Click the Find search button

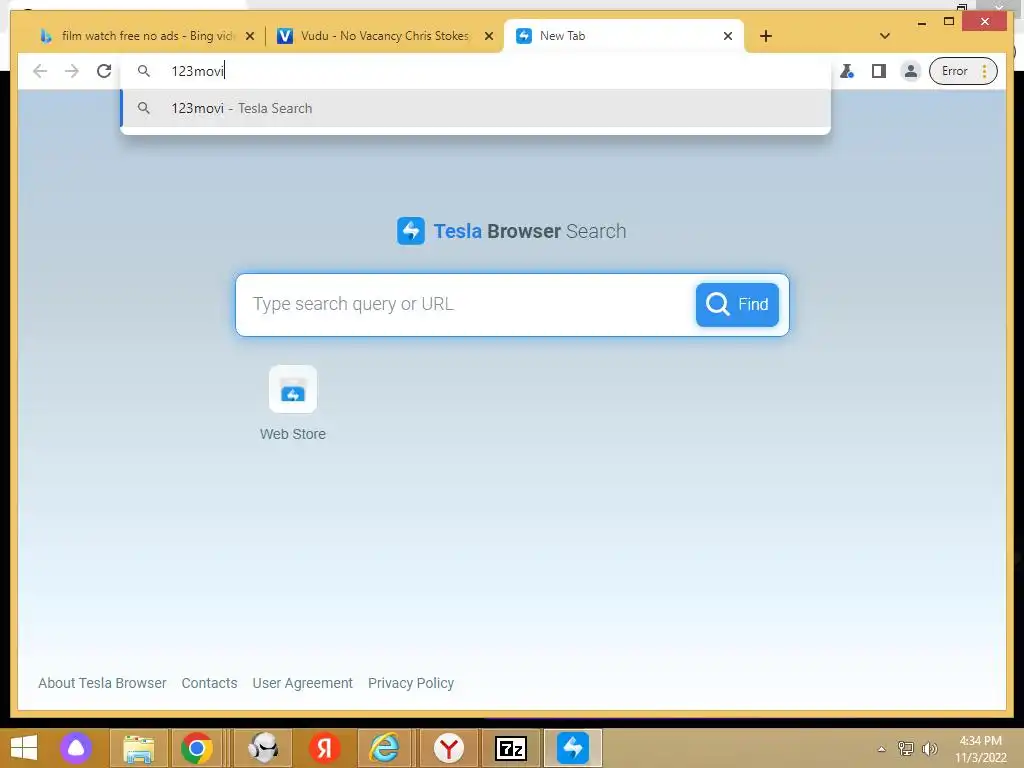[737, 304]
